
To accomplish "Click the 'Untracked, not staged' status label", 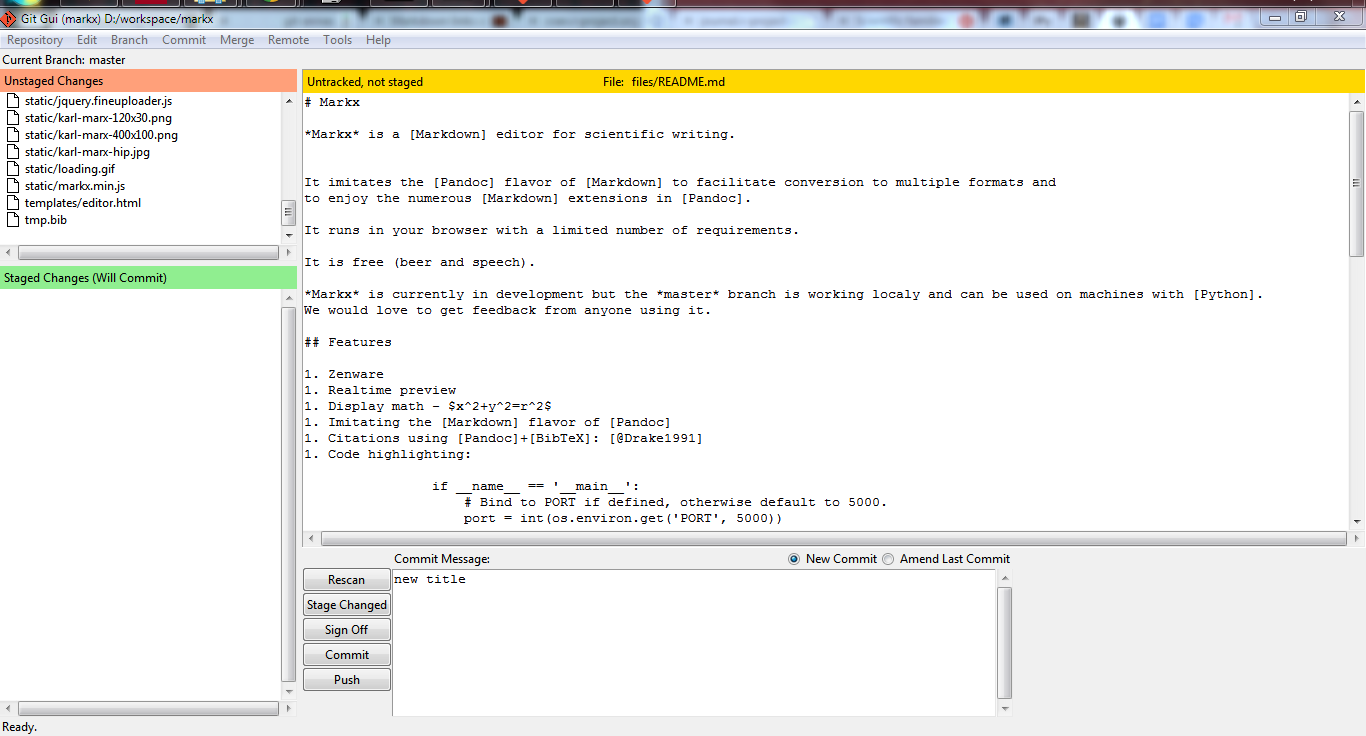I will coord(365,82).
